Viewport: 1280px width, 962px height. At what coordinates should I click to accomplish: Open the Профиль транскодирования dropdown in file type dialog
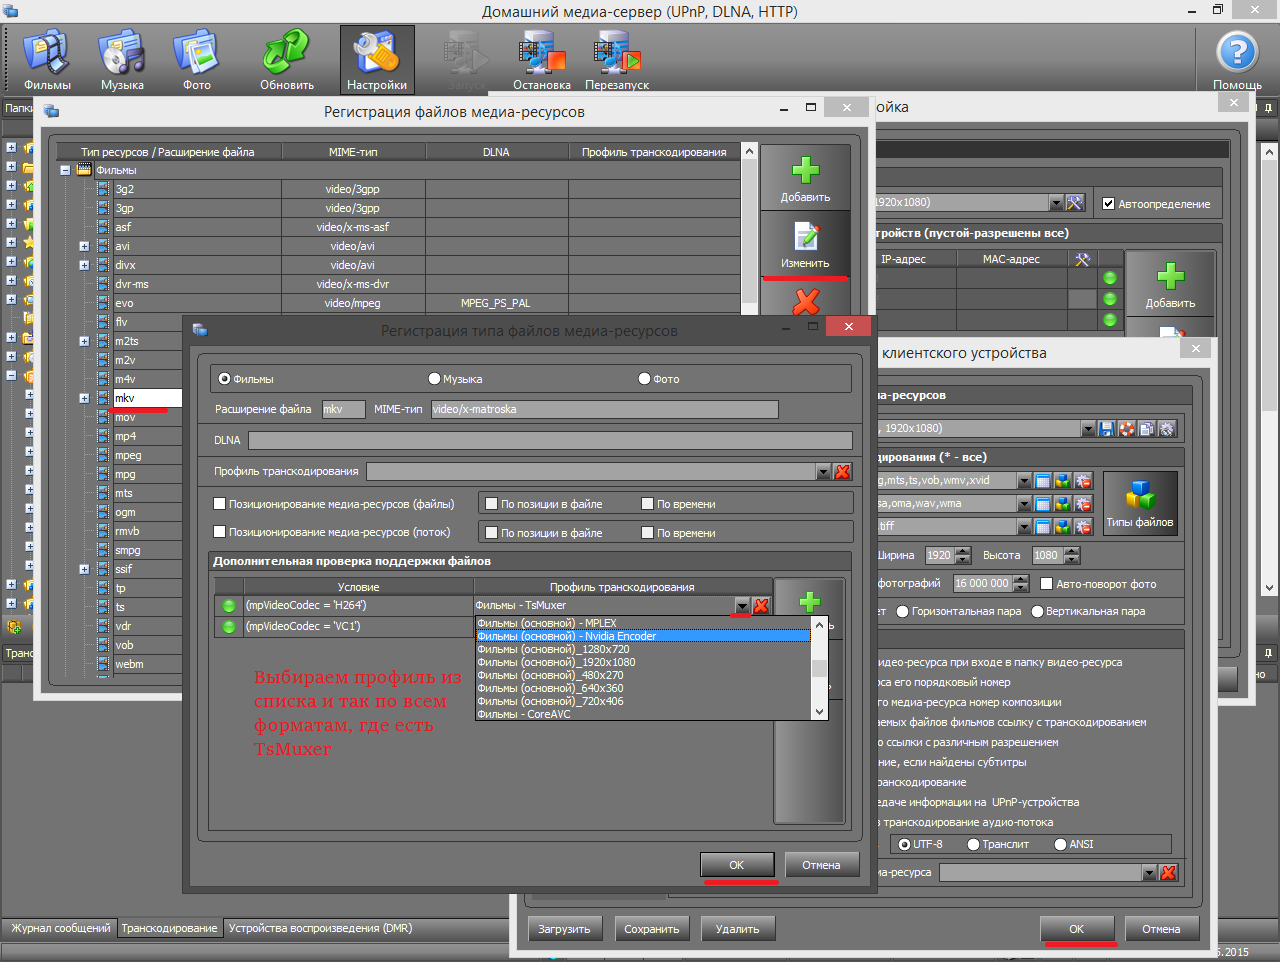[823, 472]
